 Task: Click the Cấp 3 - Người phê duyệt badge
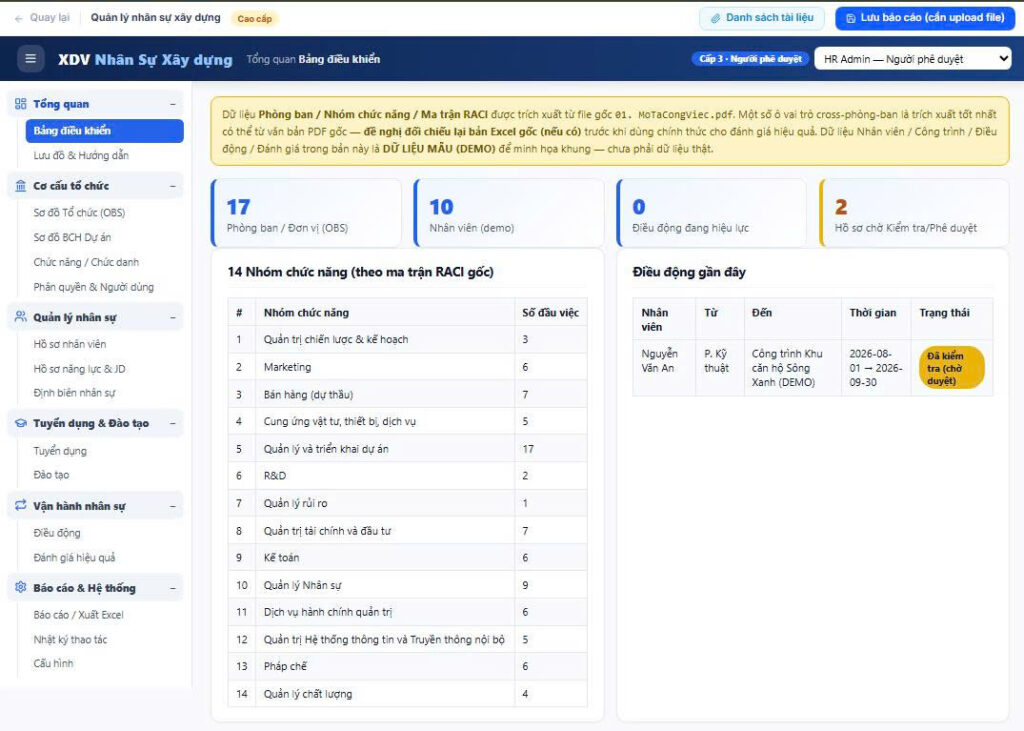click(750, 59)
